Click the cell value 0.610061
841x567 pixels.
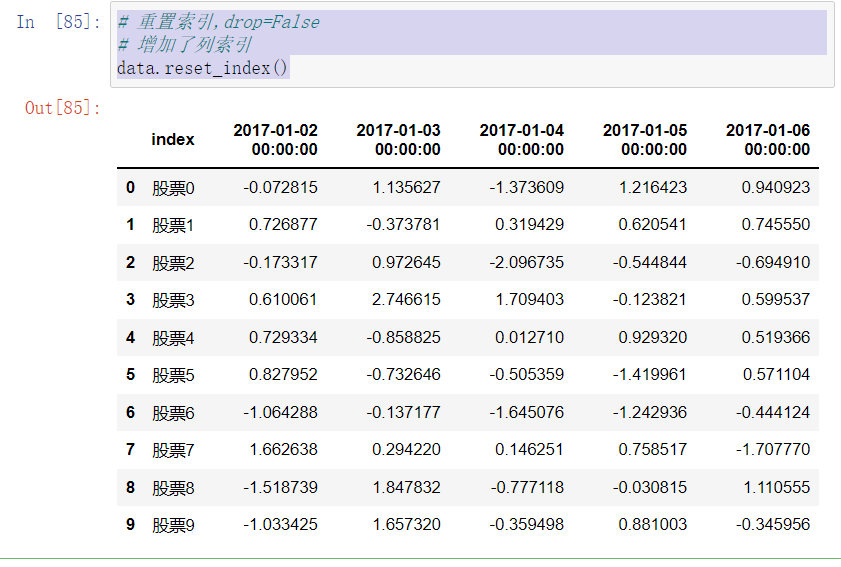click(x=283, y=299)
